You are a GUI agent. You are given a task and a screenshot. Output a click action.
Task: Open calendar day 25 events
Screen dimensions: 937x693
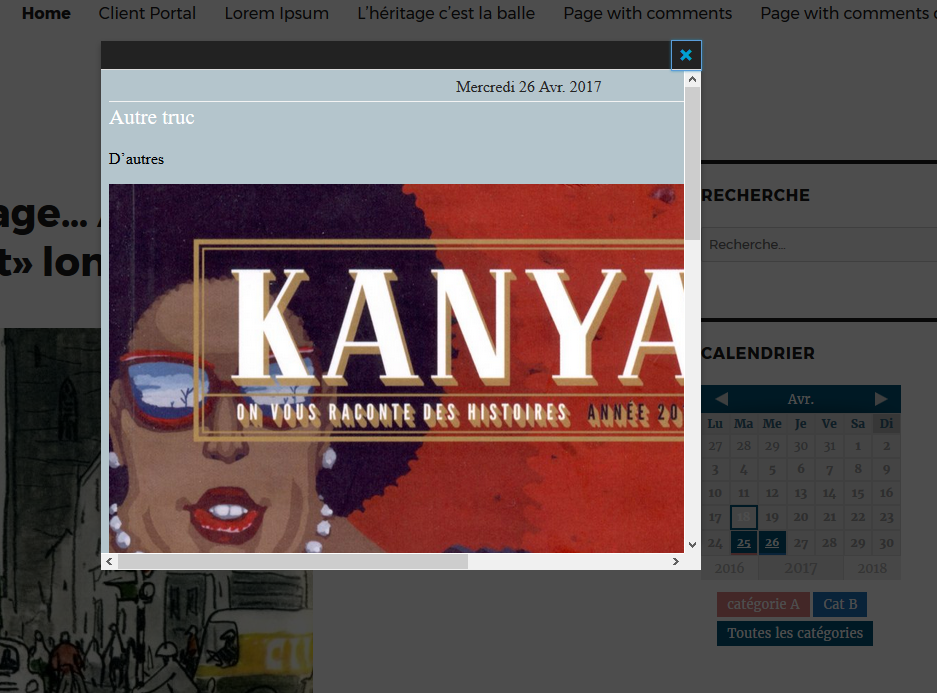tap(743, 542)
